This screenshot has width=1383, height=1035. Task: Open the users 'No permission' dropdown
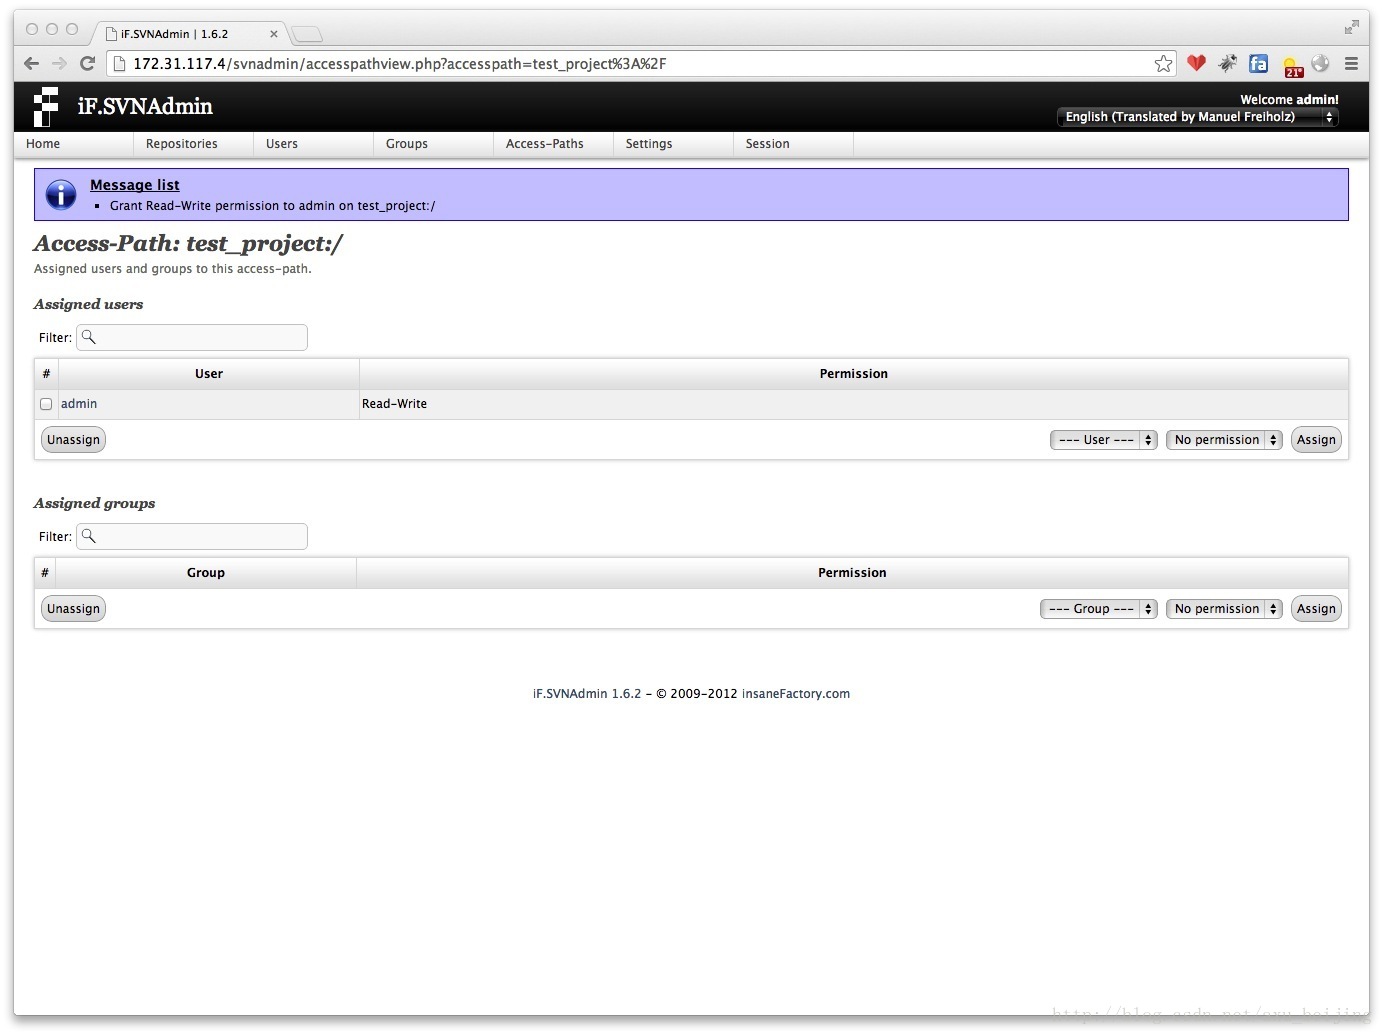tap(1224, 440)
